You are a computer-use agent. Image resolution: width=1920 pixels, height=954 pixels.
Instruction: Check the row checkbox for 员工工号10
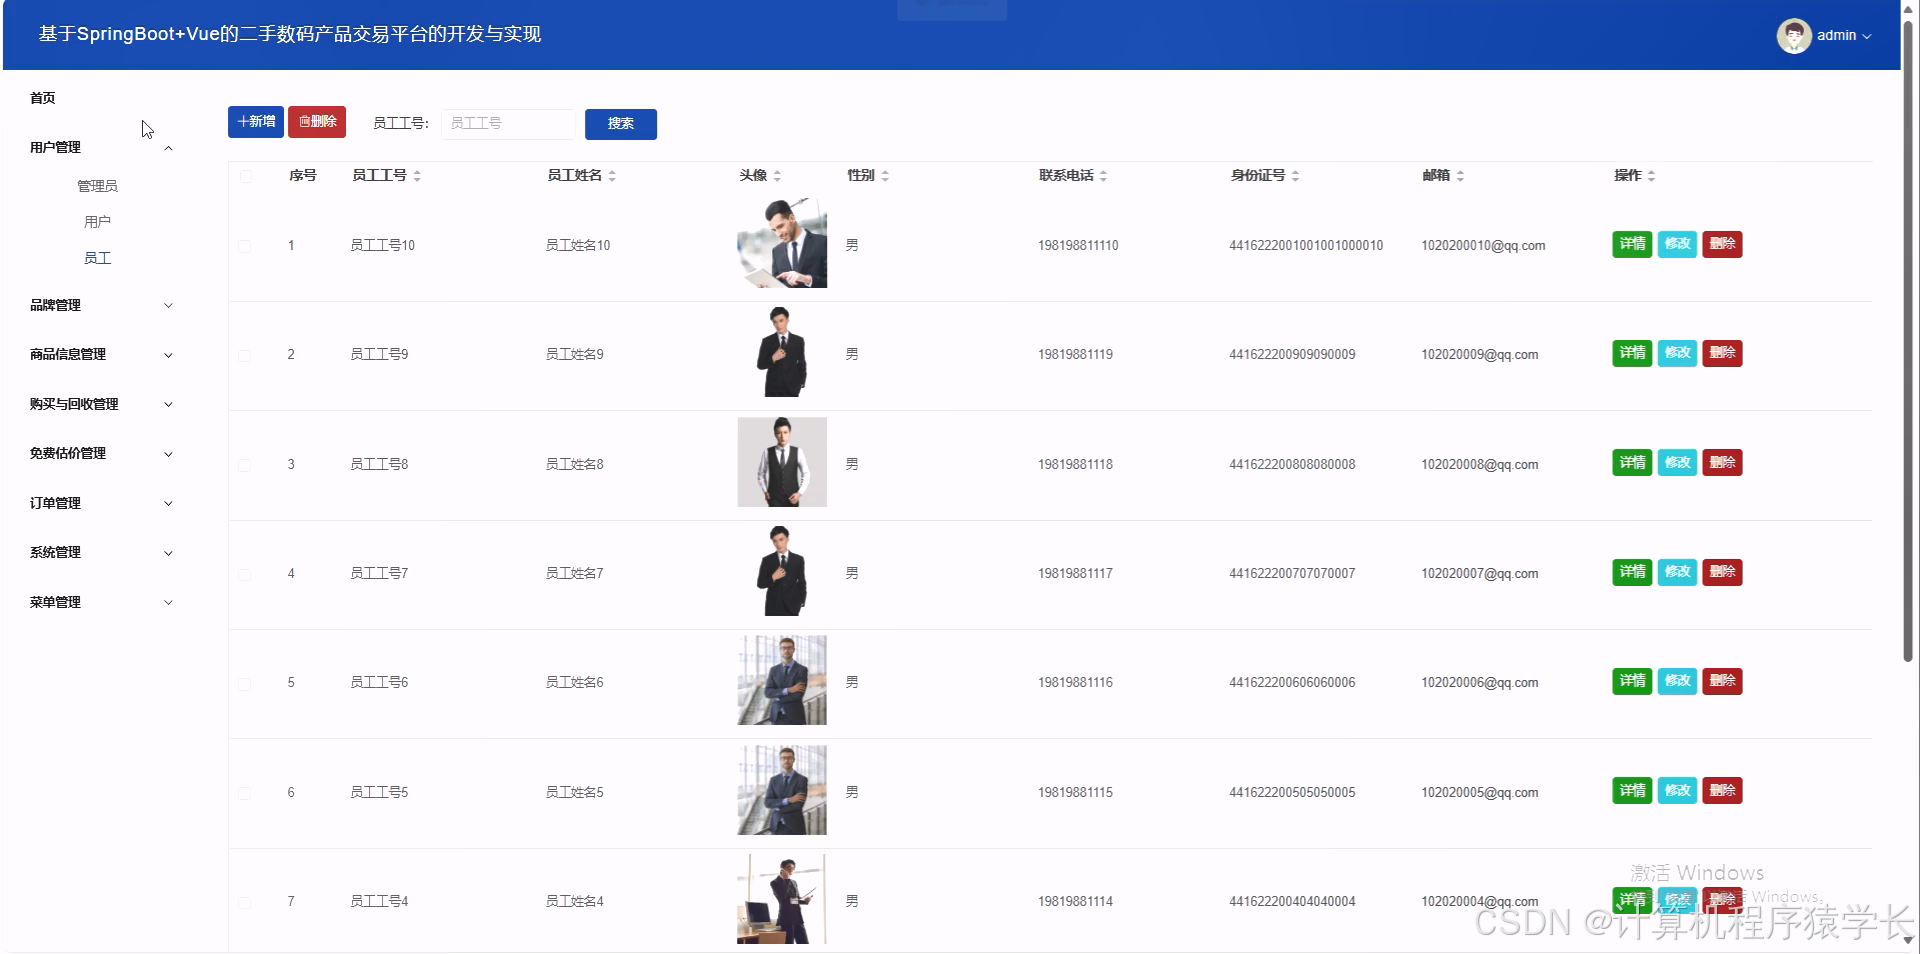(244, 245)
